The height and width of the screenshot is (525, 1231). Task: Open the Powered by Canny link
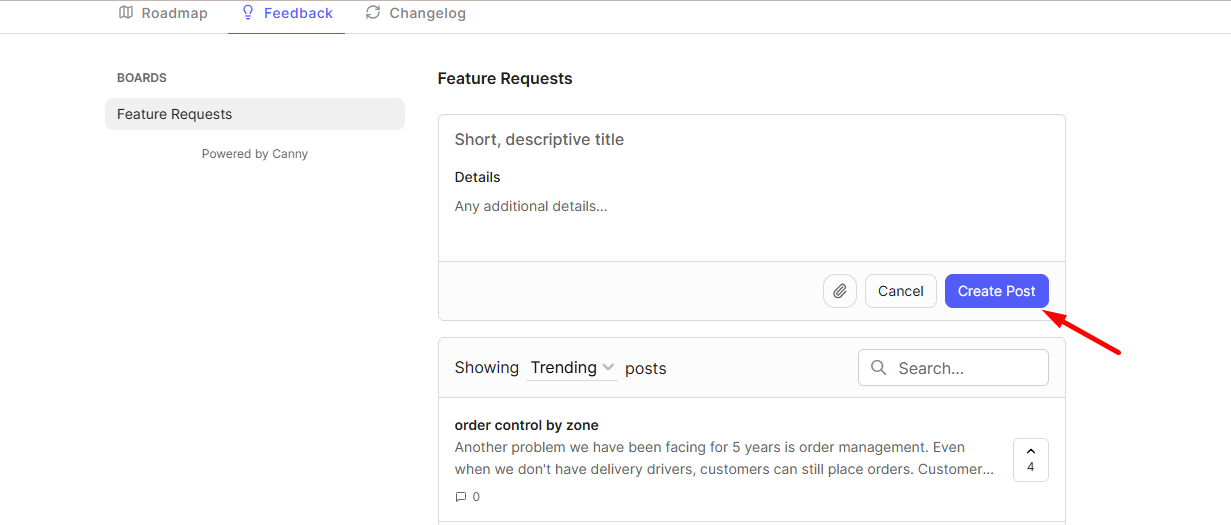pos(255,154)
